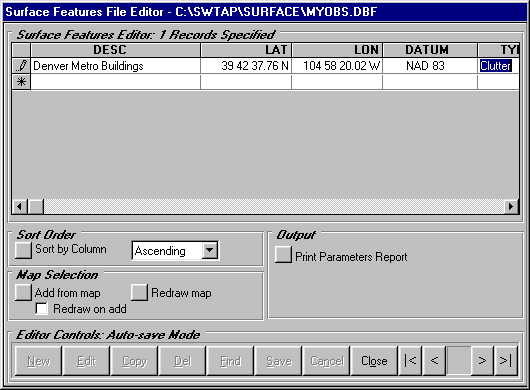Screen dimensions: 530x390
Task: Click the Copy button
Action: tap(135, 361)
